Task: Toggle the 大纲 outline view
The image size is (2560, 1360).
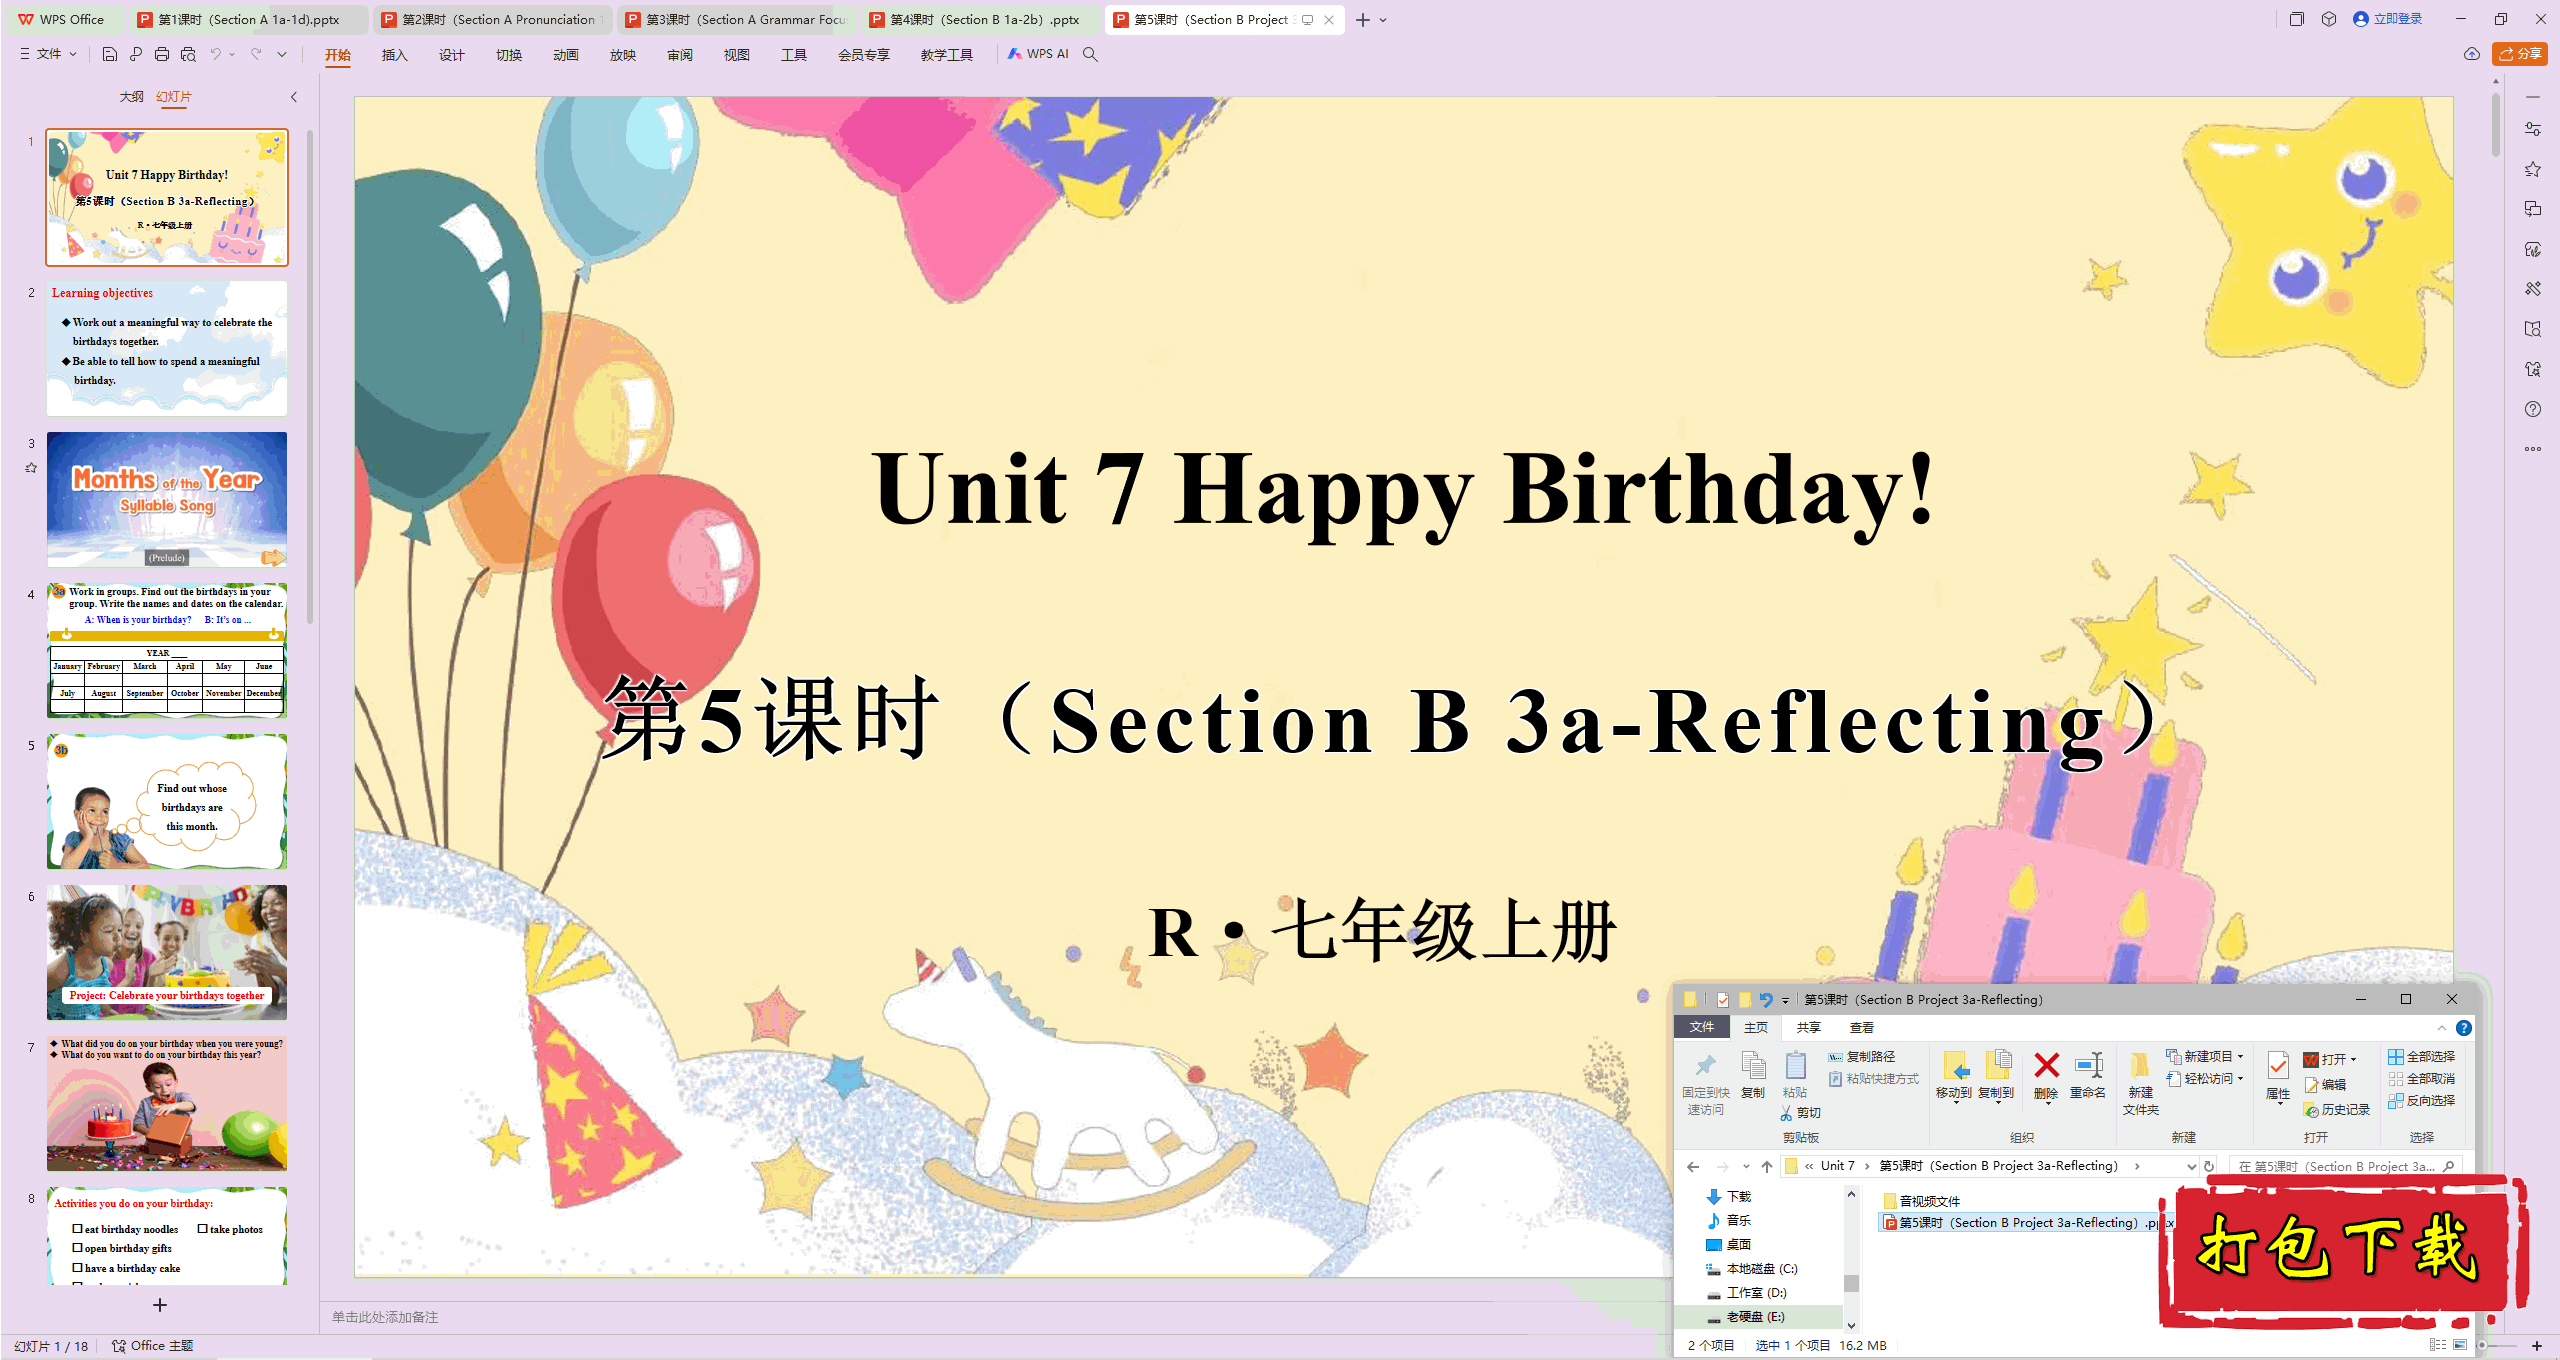Action: pyautogui.click(x=132, y=97)
